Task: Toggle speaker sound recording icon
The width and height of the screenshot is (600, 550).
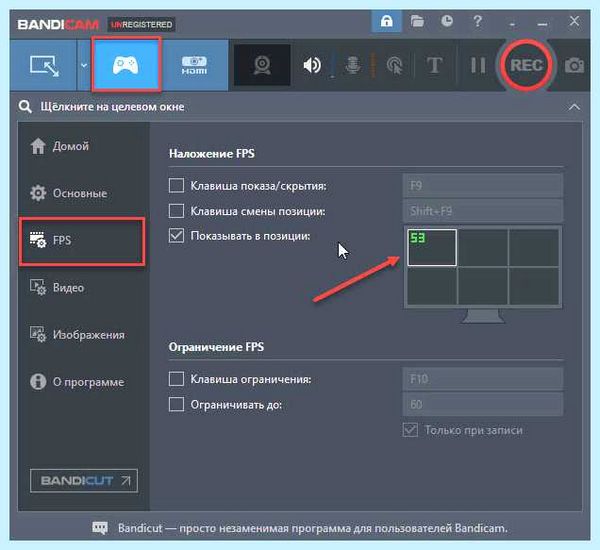Action: coord(312,65)
